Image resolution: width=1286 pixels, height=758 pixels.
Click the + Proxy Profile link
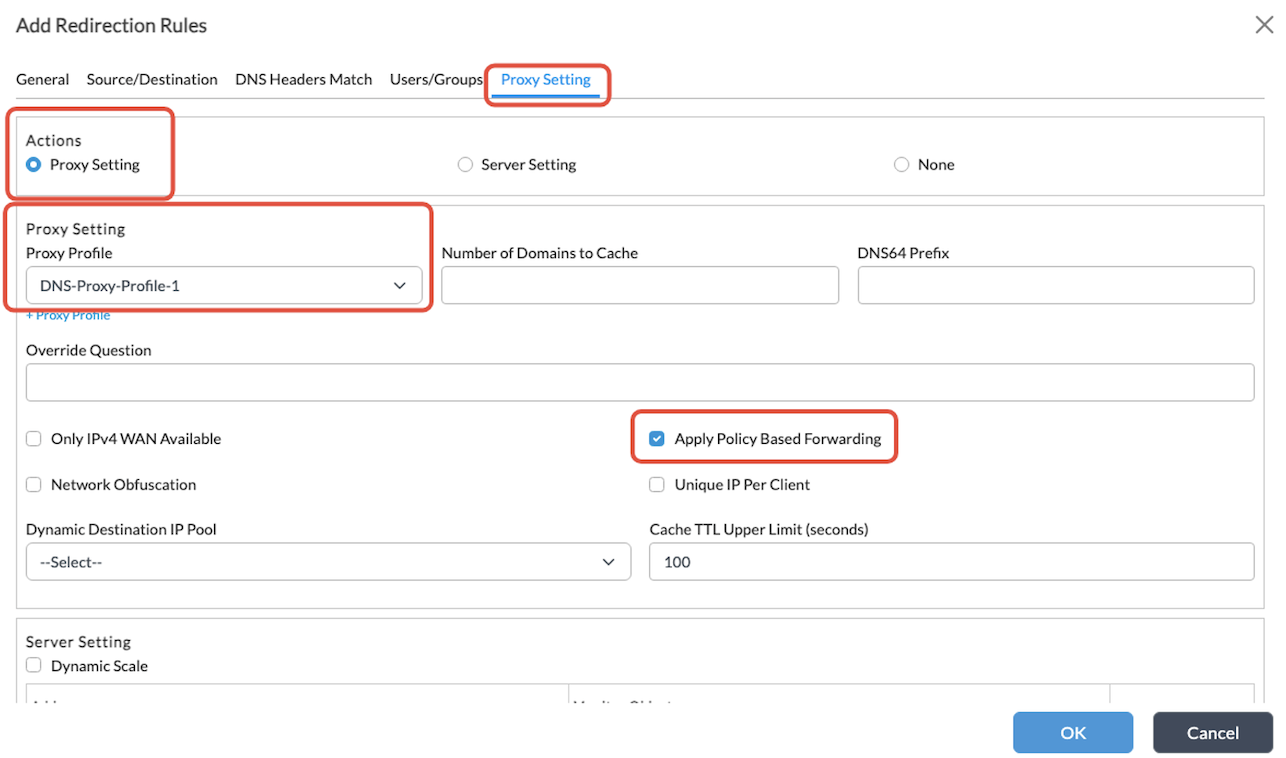tap(68, 315)
